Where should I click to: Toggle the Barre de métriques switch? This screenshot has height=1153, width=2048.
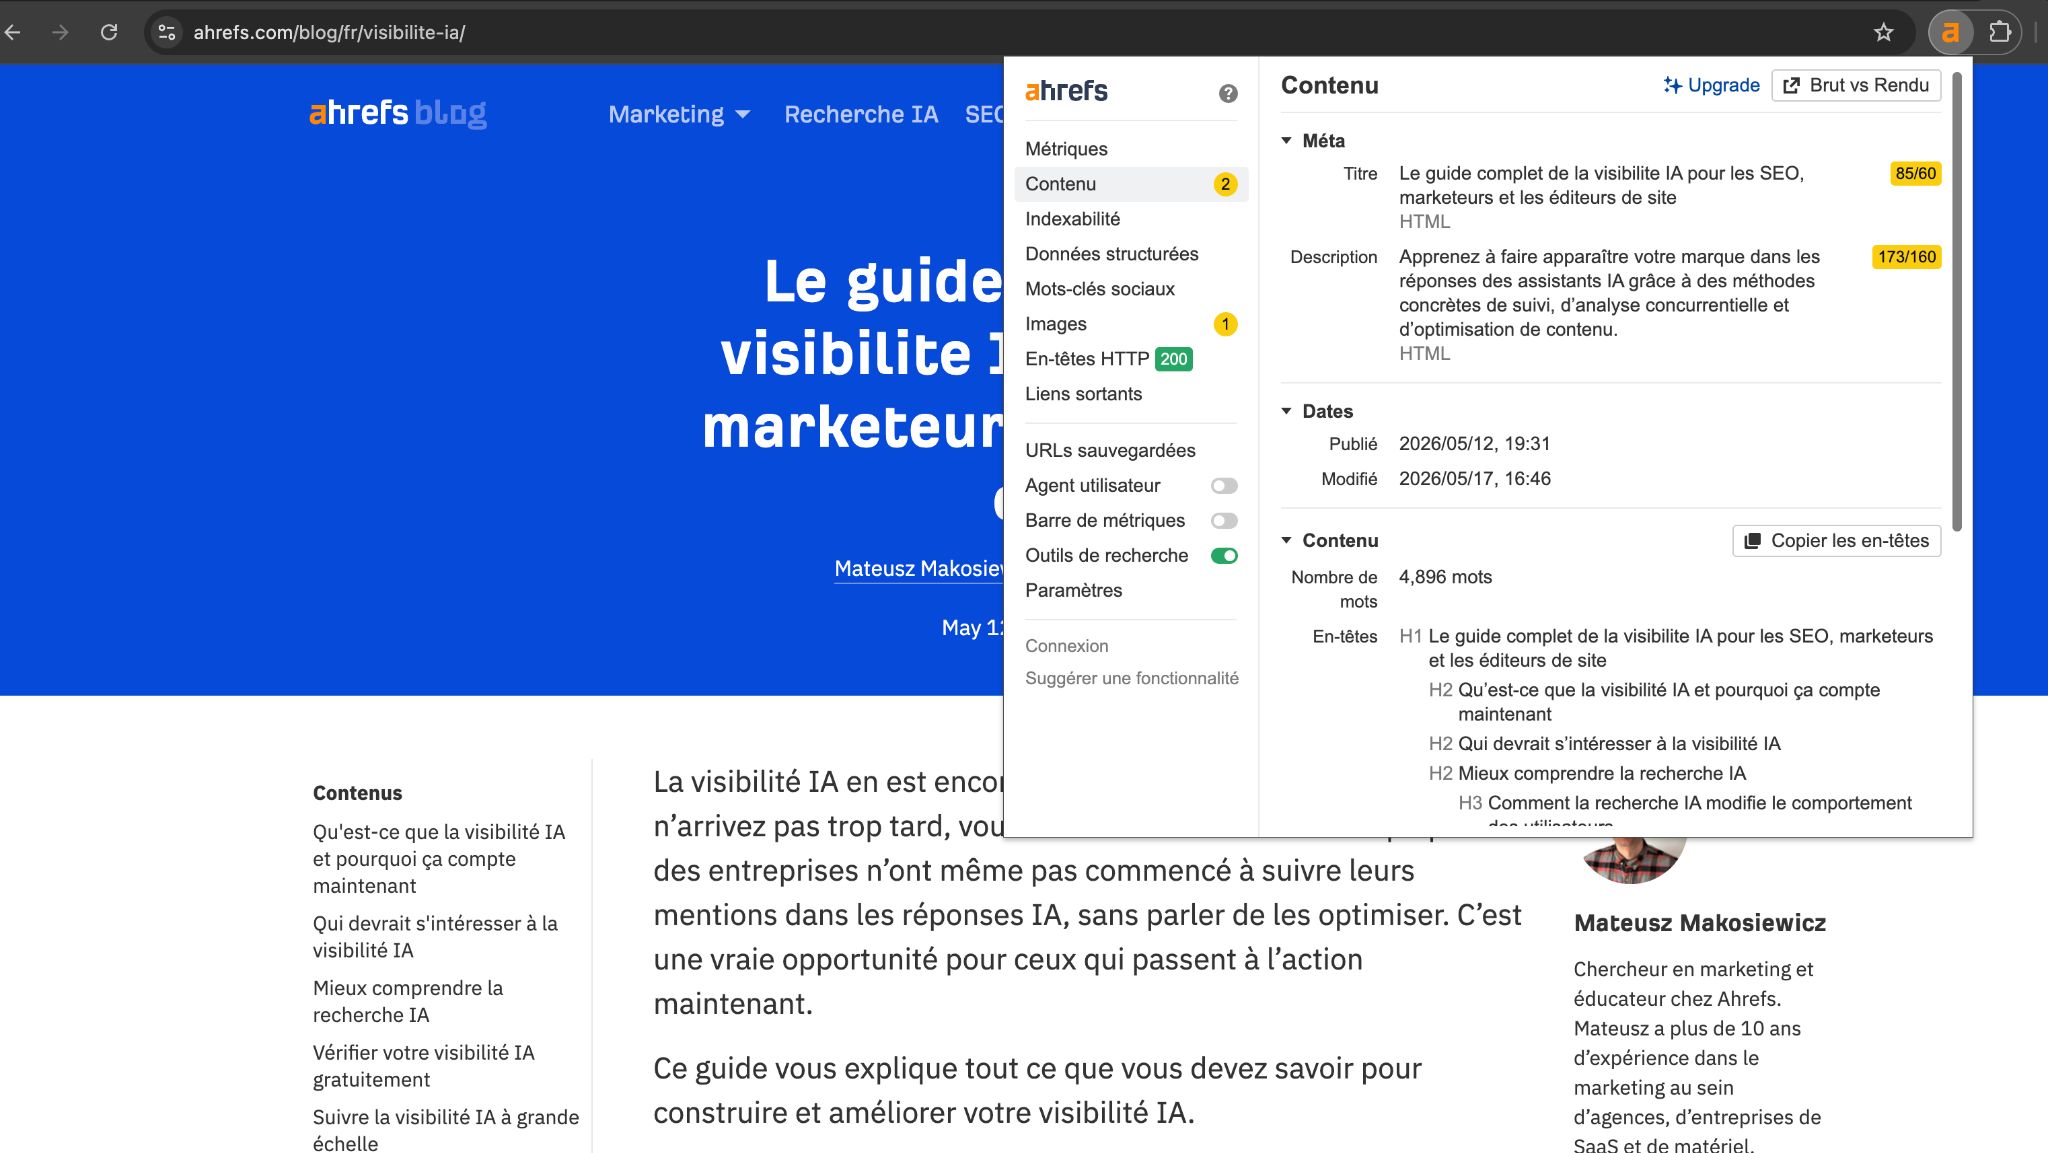[1224, 521]
